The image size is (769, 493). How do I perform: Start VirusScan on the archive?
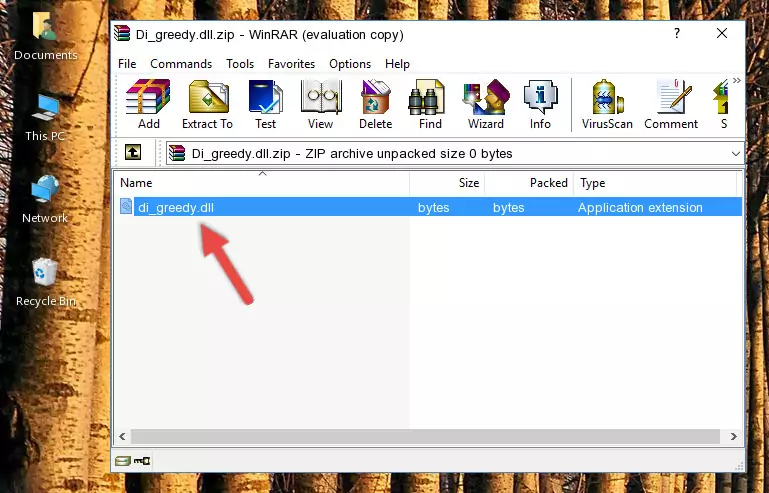[x=607, y=104]
